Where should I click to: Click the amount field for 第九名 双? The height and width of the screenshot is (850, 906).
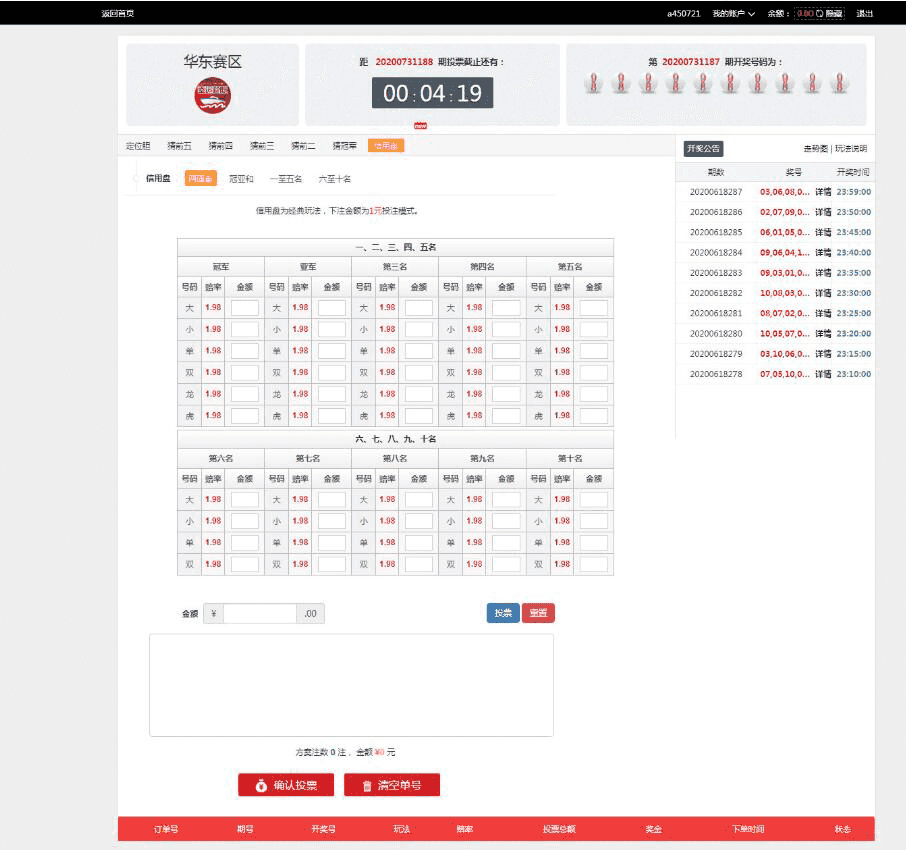(x=506, y=565)
